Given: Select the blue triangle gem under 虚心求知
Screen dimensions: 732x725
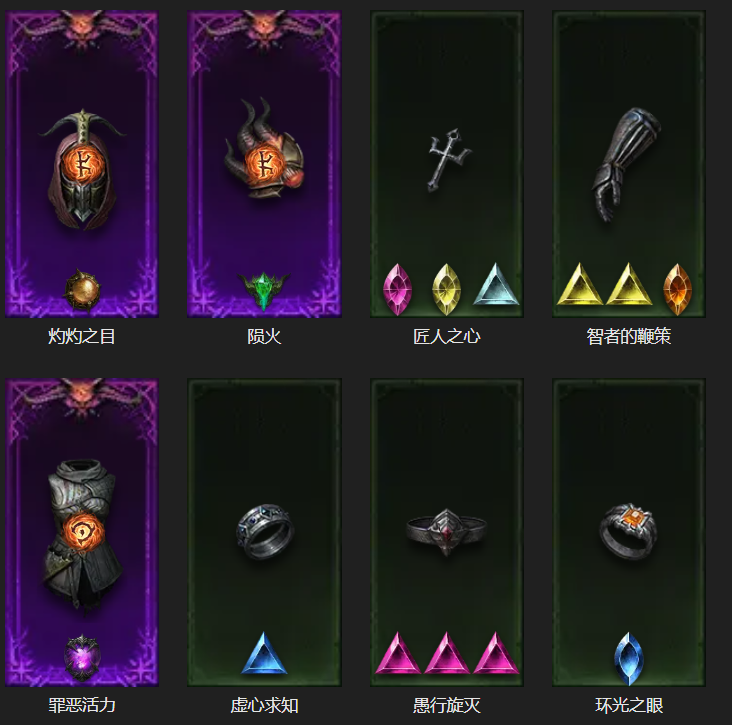Looking at the screenshot, I should click(x=264, y=653).
